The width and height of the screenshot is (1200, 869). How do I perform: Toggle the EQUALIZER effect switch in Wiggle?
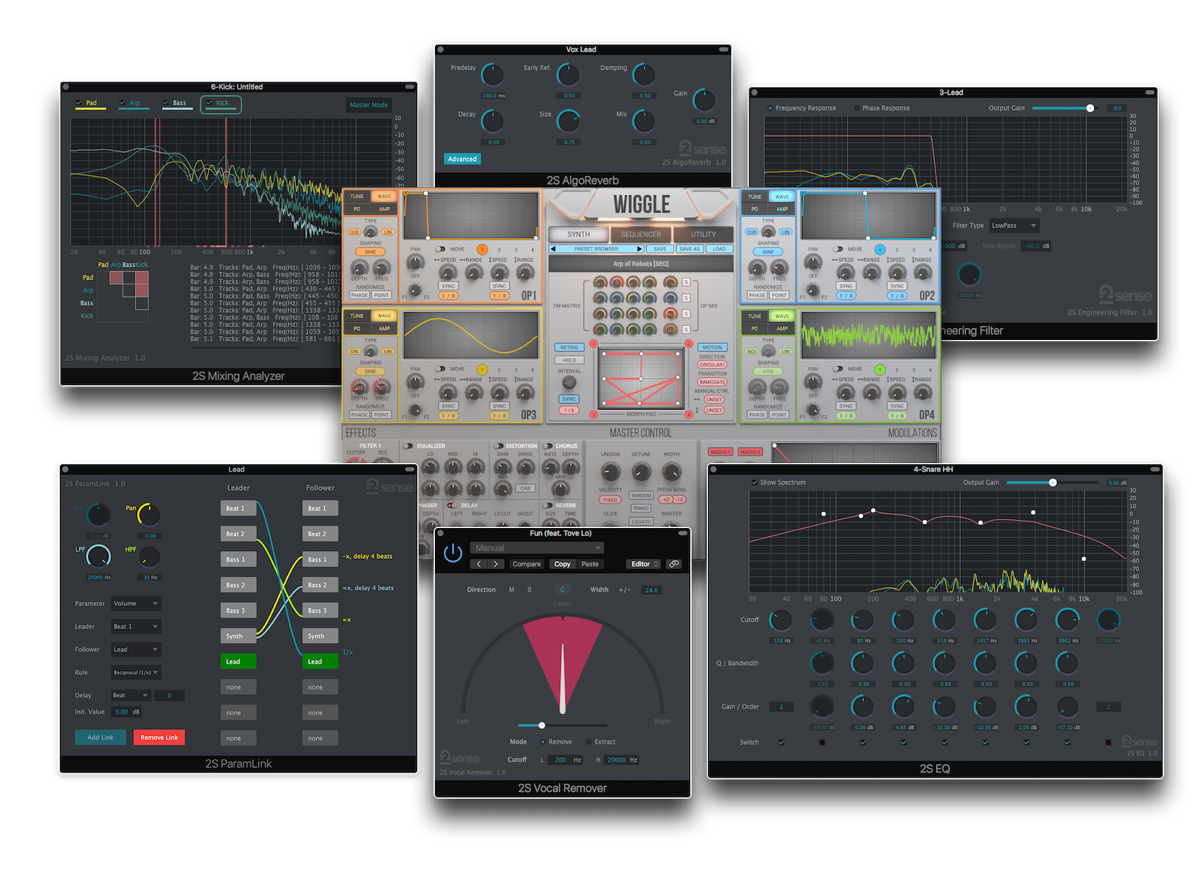pyautogui.click(x=408, y=446)
